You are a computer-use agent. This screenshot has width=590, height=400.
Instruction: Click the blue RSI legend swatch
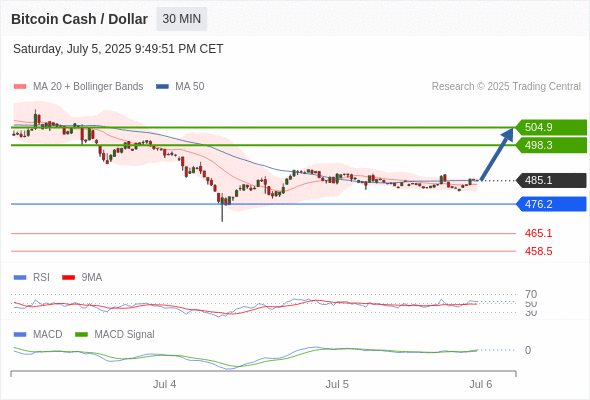tap(20, 278)
